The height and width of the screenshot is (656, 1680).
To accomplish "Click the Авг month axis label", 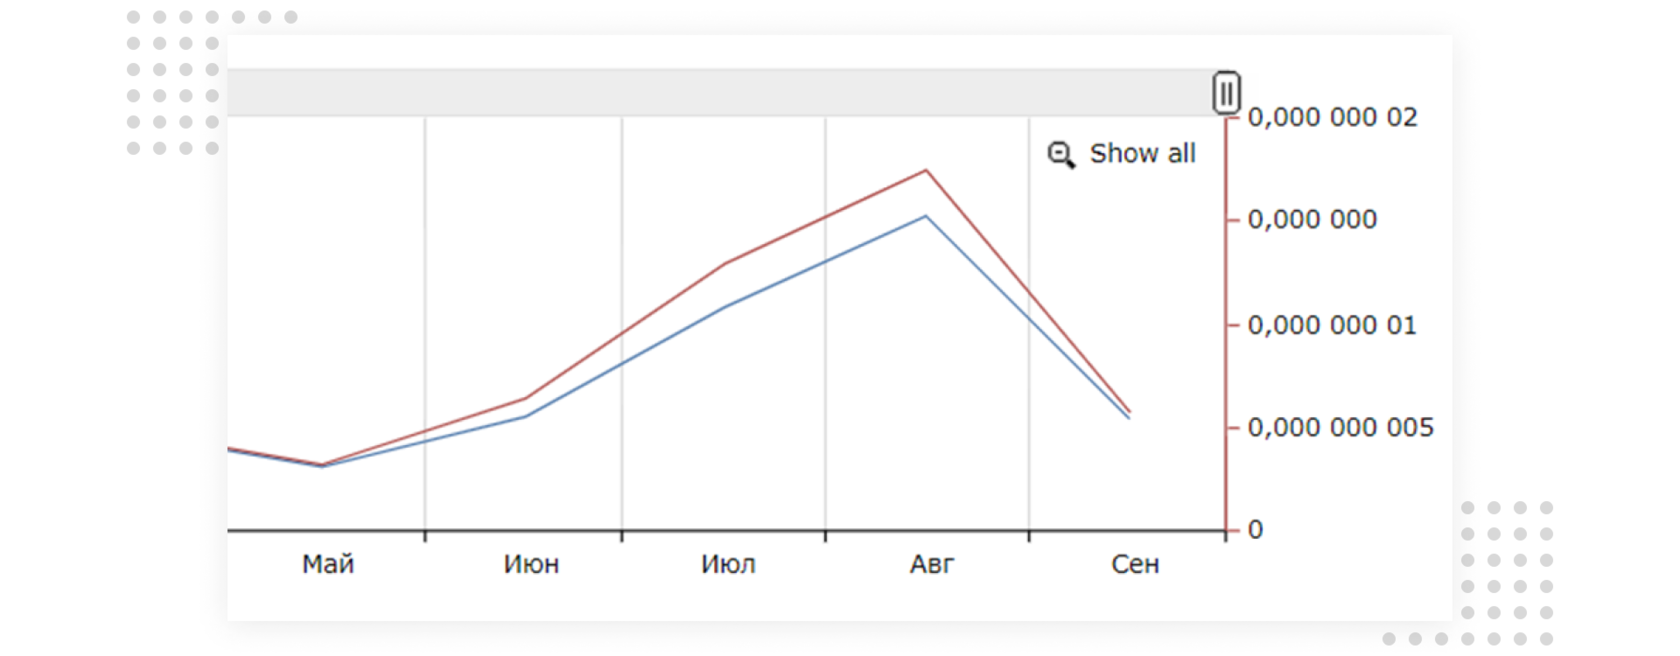I will (x=932, y=565).
